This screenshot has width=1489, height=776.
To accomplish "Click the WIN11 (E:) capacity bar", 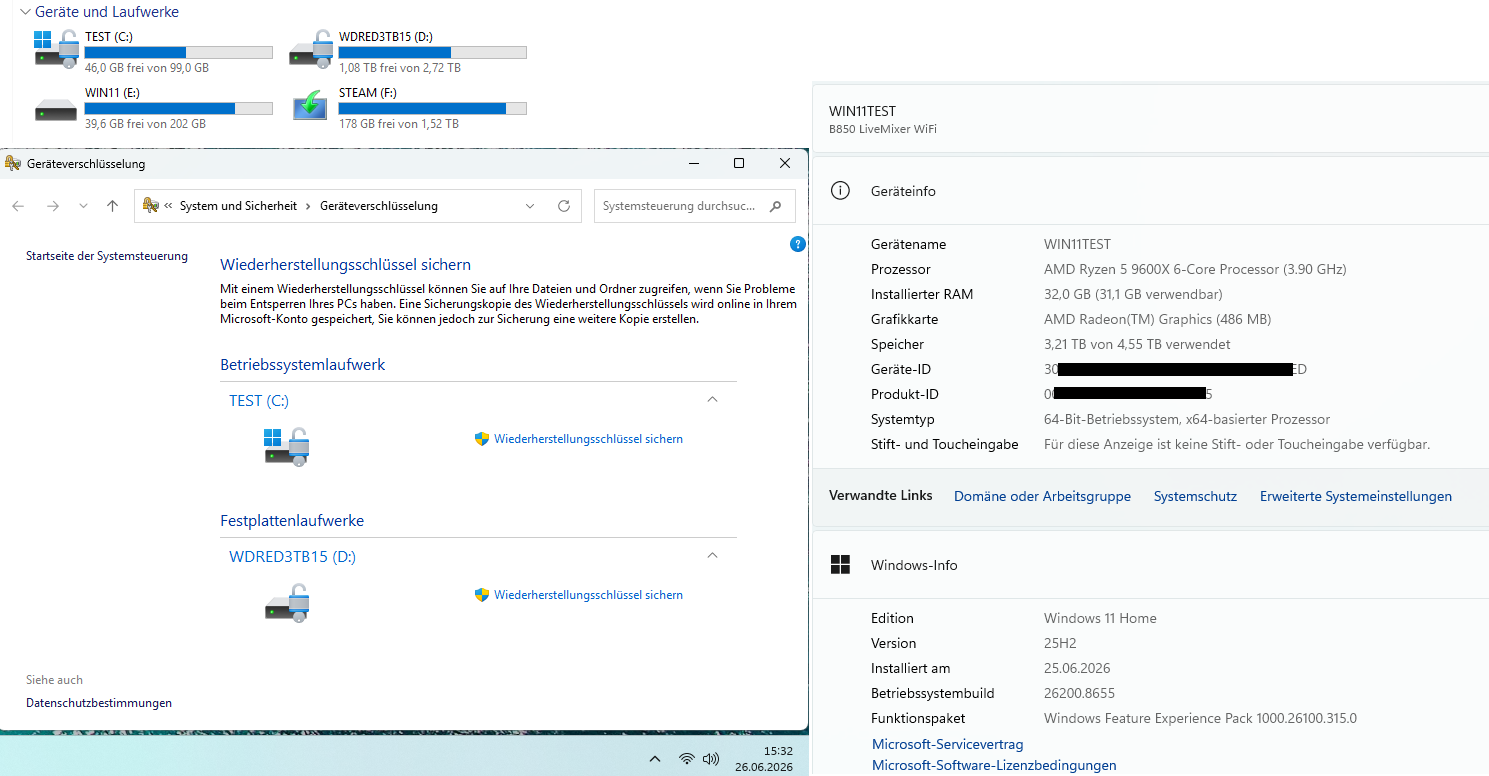I will pyautogui.click(x=179, y=108).
